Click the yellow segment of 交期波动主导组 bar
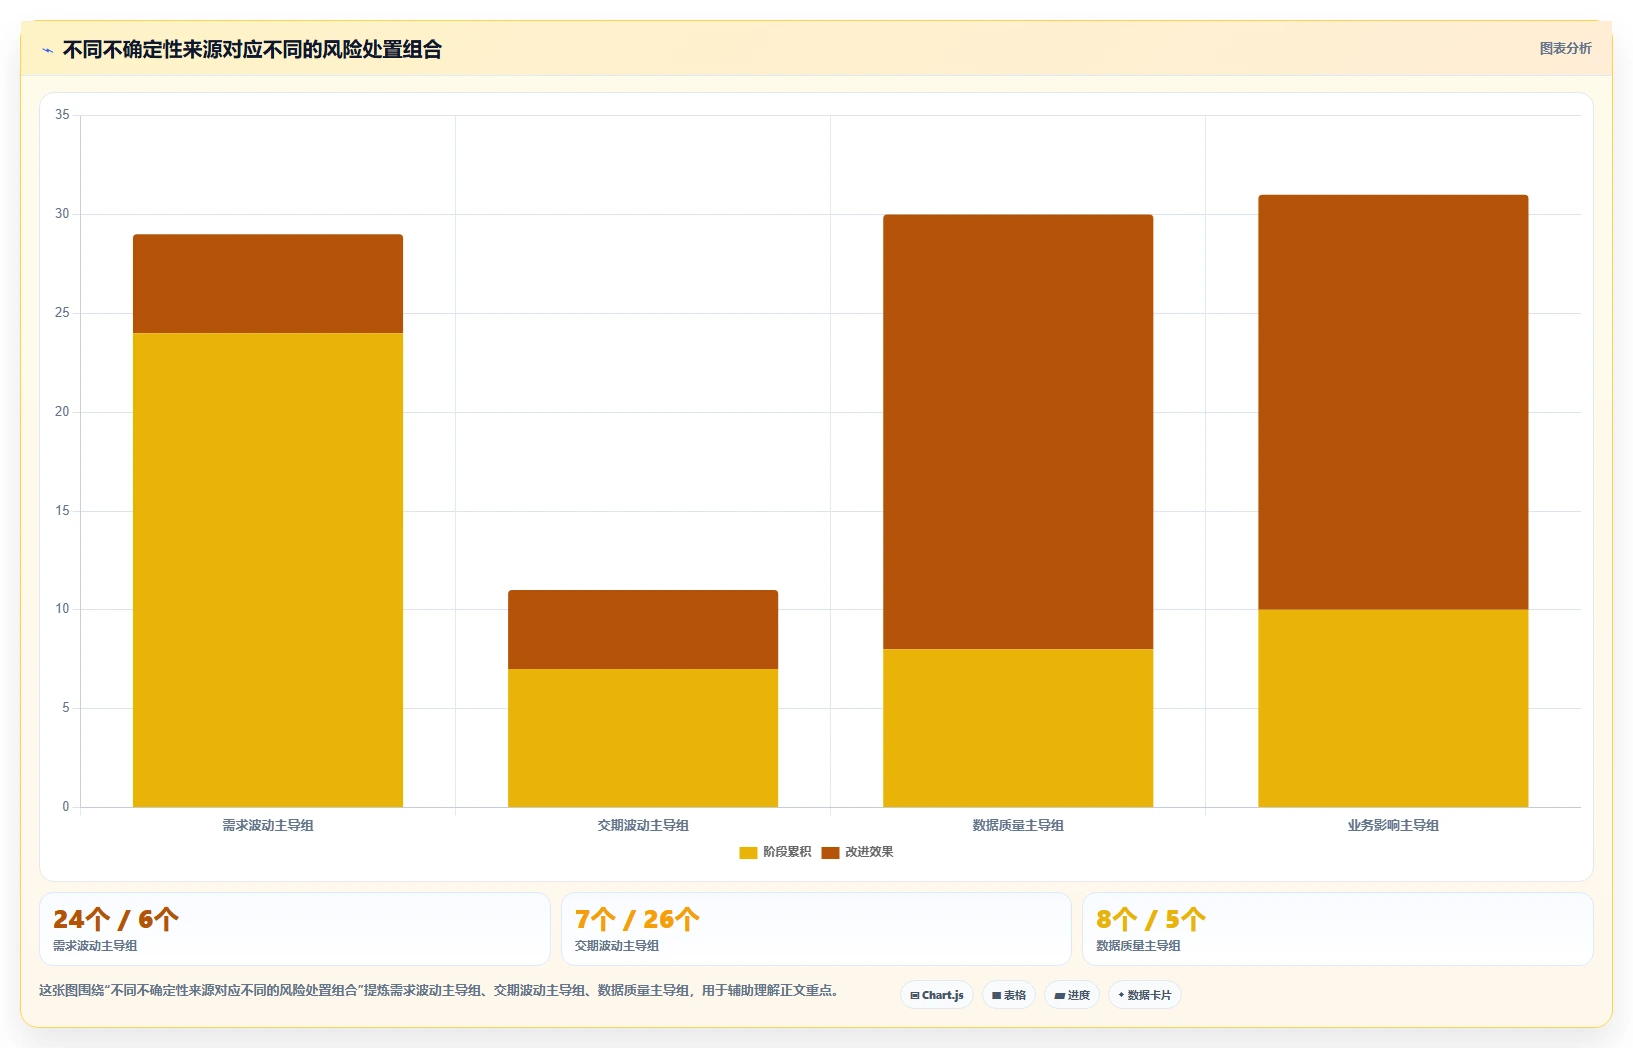This screenshot has width=1633, height=1048. coord(643,738)
